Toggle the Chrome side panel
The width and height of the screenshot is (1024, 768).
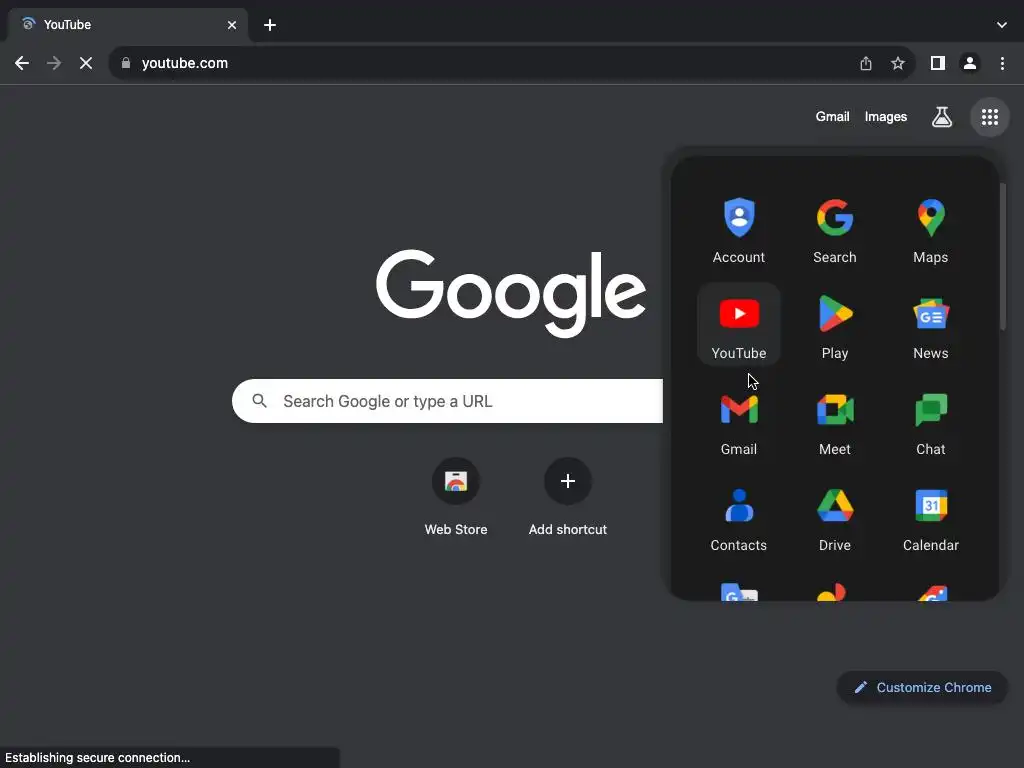[x=938, y=63]
